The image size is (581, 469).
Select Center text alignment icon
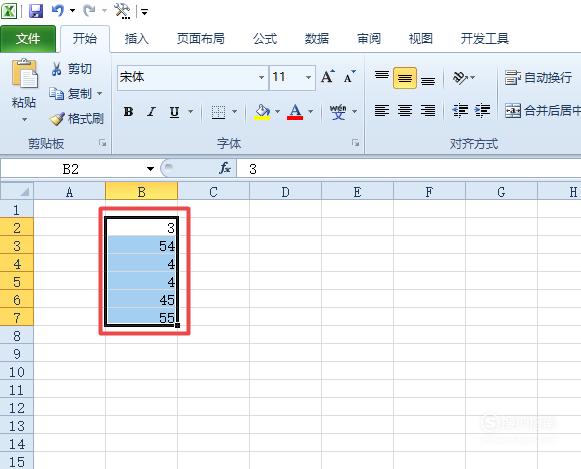point(405,110)
